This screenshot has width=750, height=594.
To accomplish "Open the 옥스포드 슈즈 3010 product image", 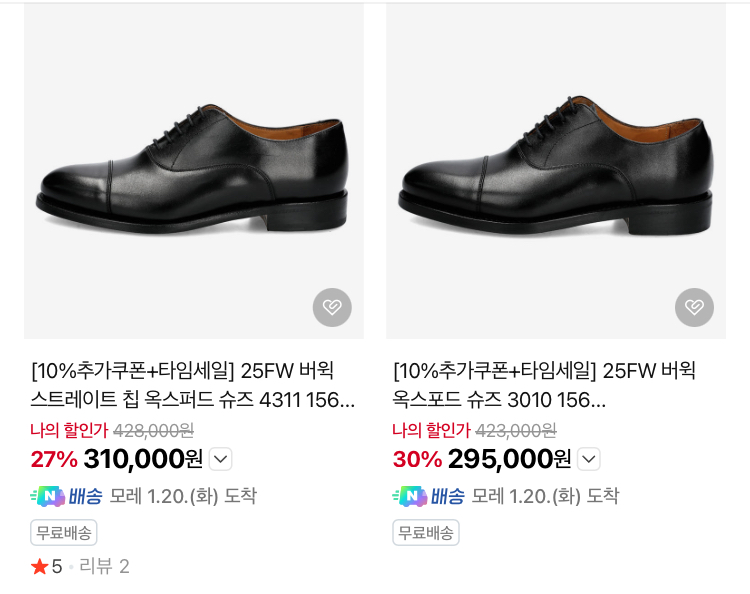I will pyautogui.click(x=556, y=170).
